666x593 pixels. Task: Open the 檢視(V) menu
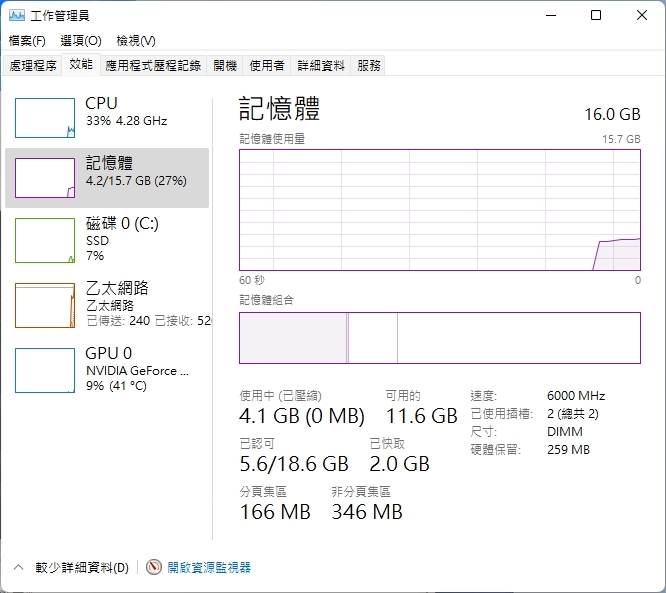135,41
